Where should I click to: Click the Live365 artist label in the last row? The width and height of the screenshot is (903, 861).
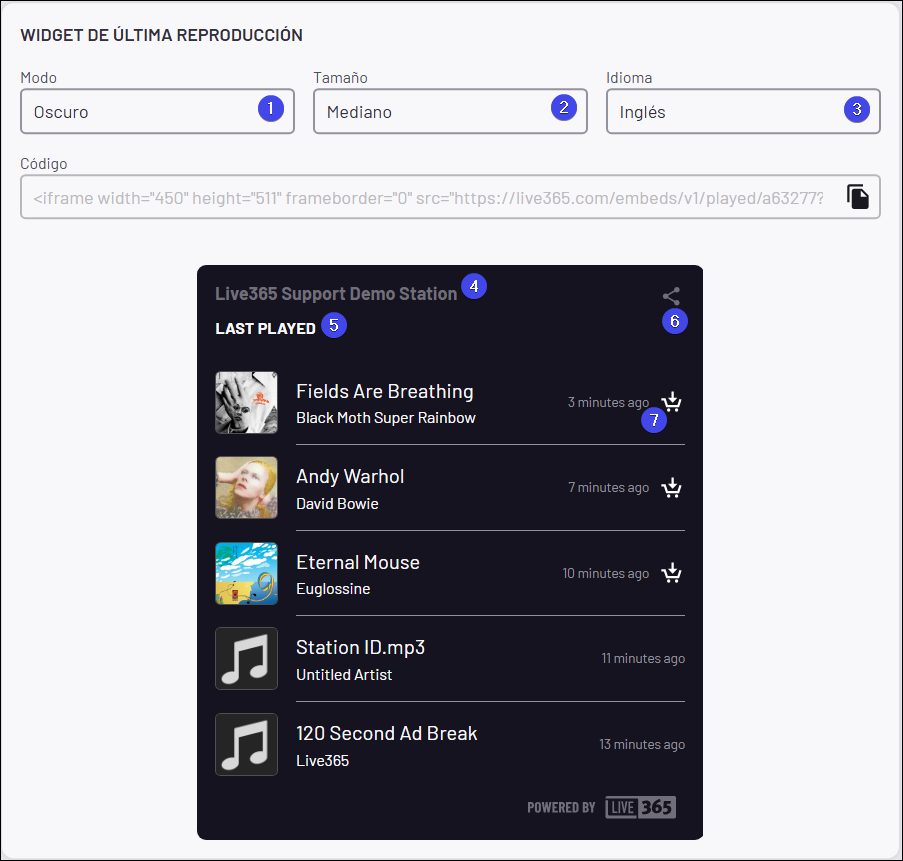(x=322, y=760)
